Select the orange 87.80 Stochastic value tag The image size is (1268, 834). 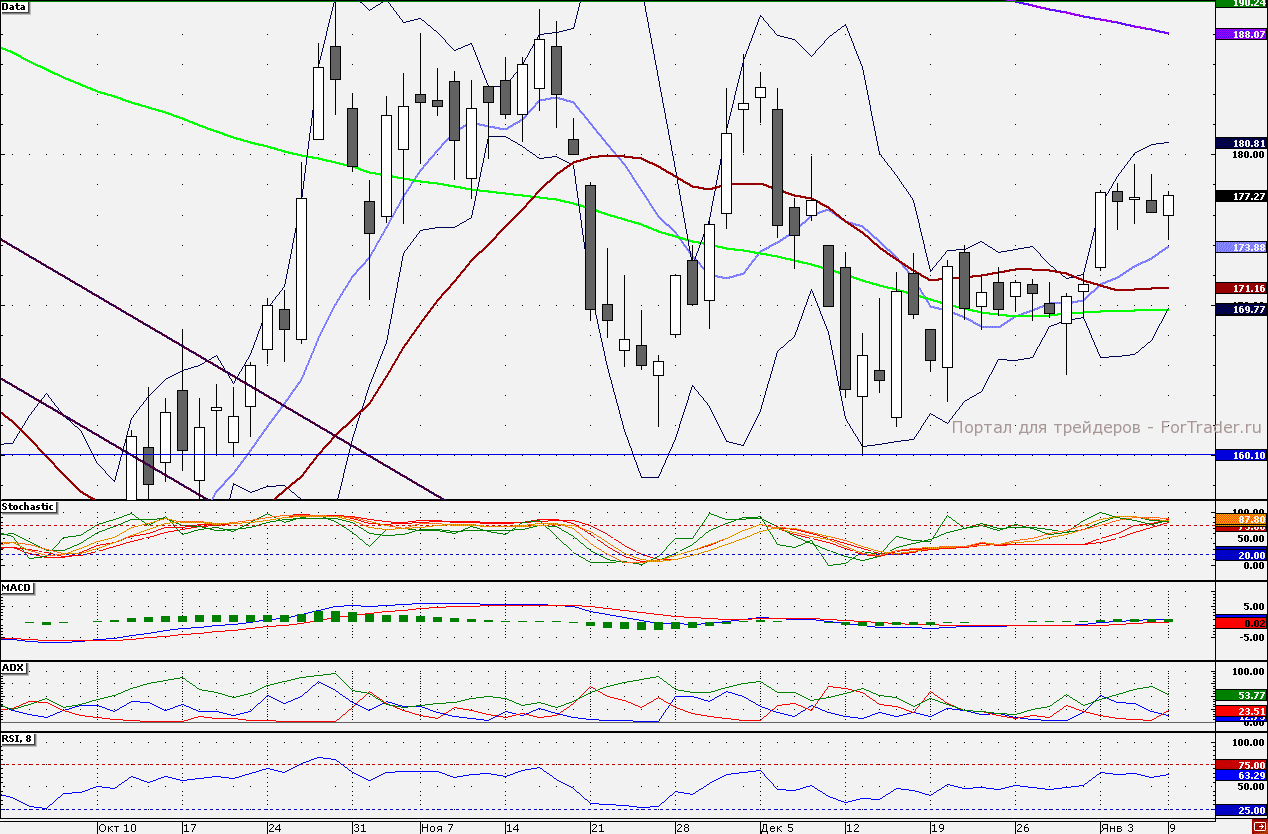[x=1241, y=520]
